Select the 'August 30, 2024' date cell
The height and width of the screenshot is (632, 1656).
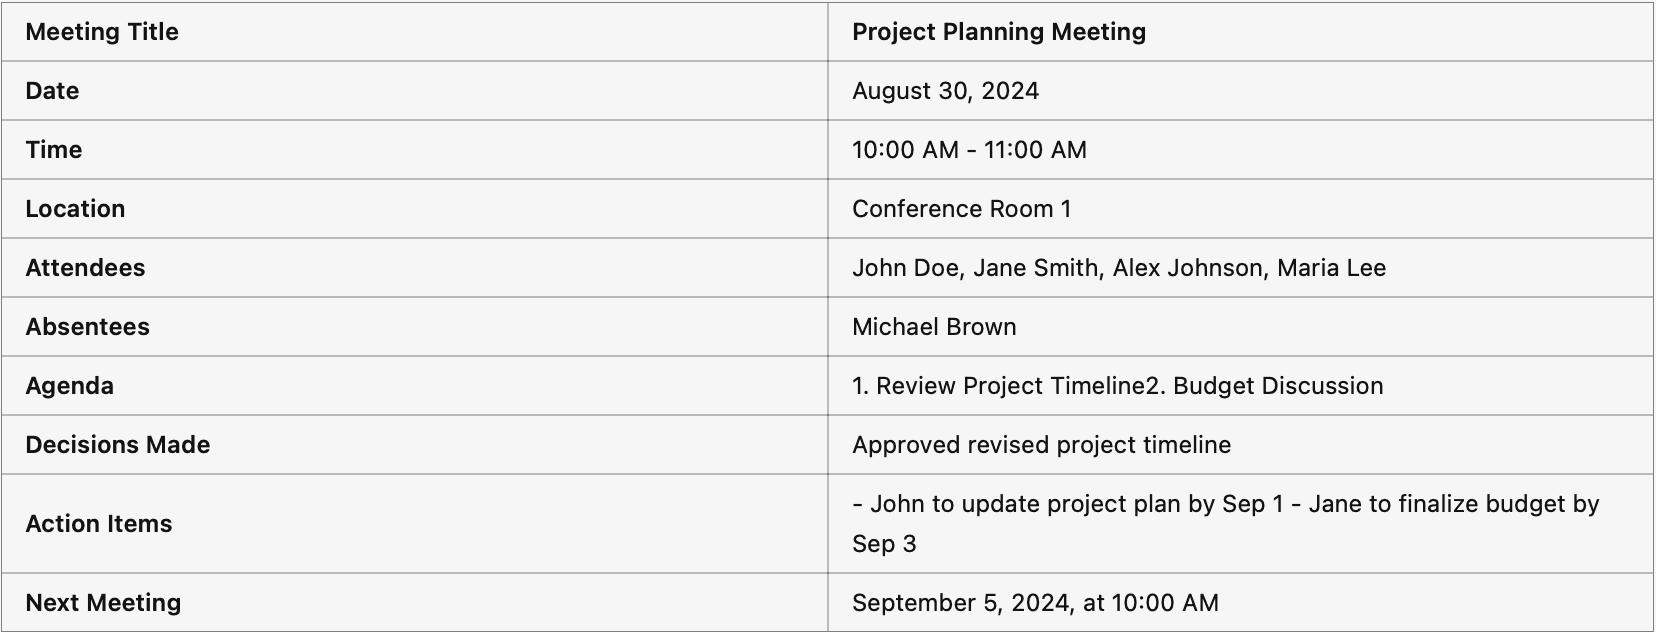(1241, 91)
